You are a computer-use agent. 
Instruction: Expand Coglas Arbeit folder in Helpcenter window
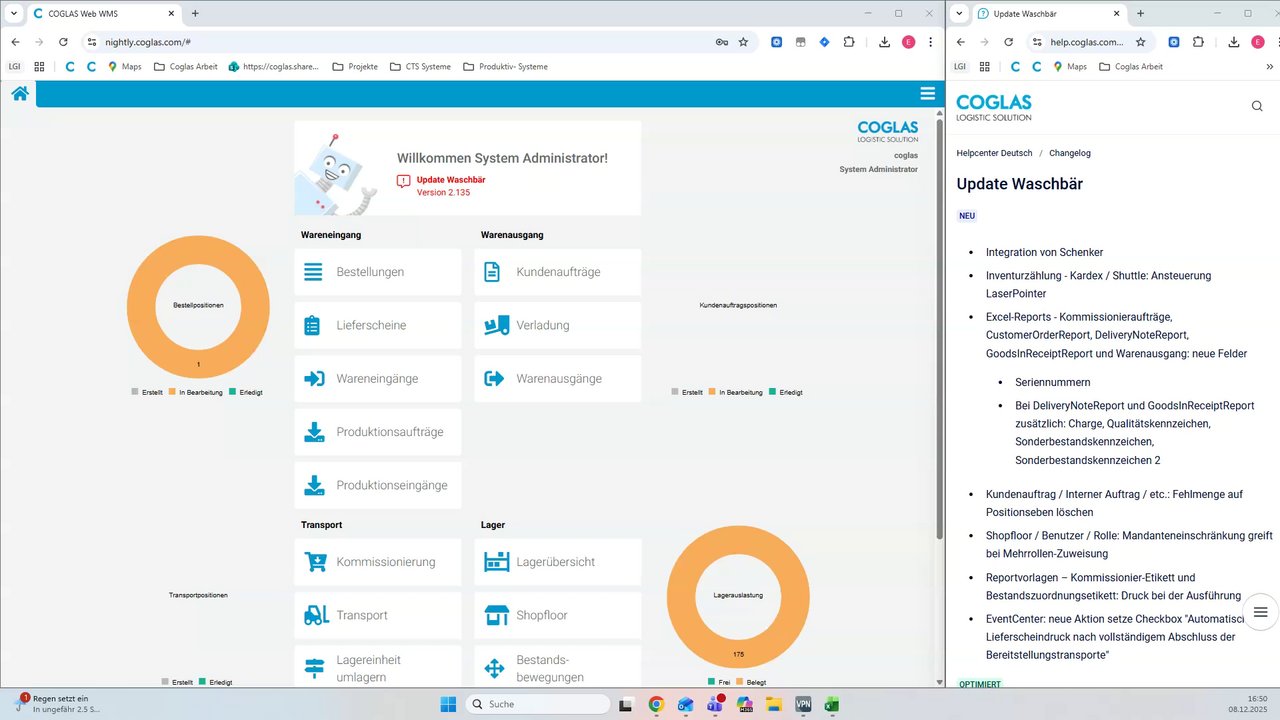[1131, 67]
